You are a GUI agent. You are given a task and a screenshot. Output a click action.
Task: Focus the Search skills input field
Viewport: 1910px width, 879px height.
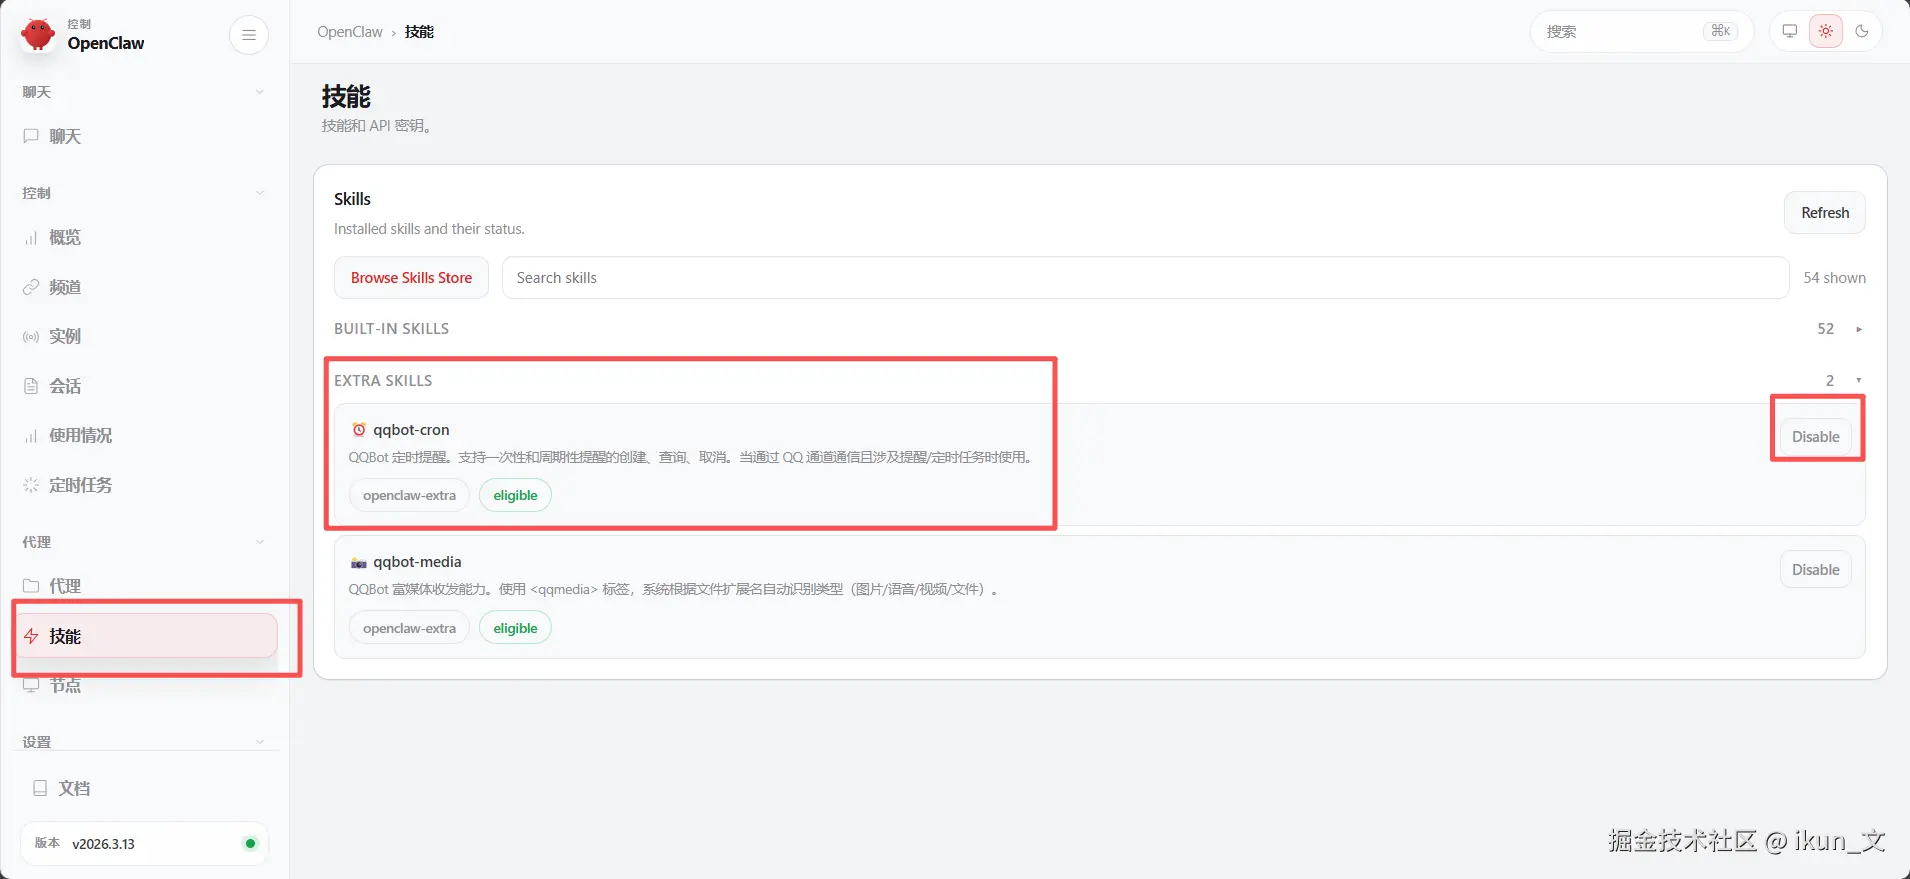(1145, 278)
